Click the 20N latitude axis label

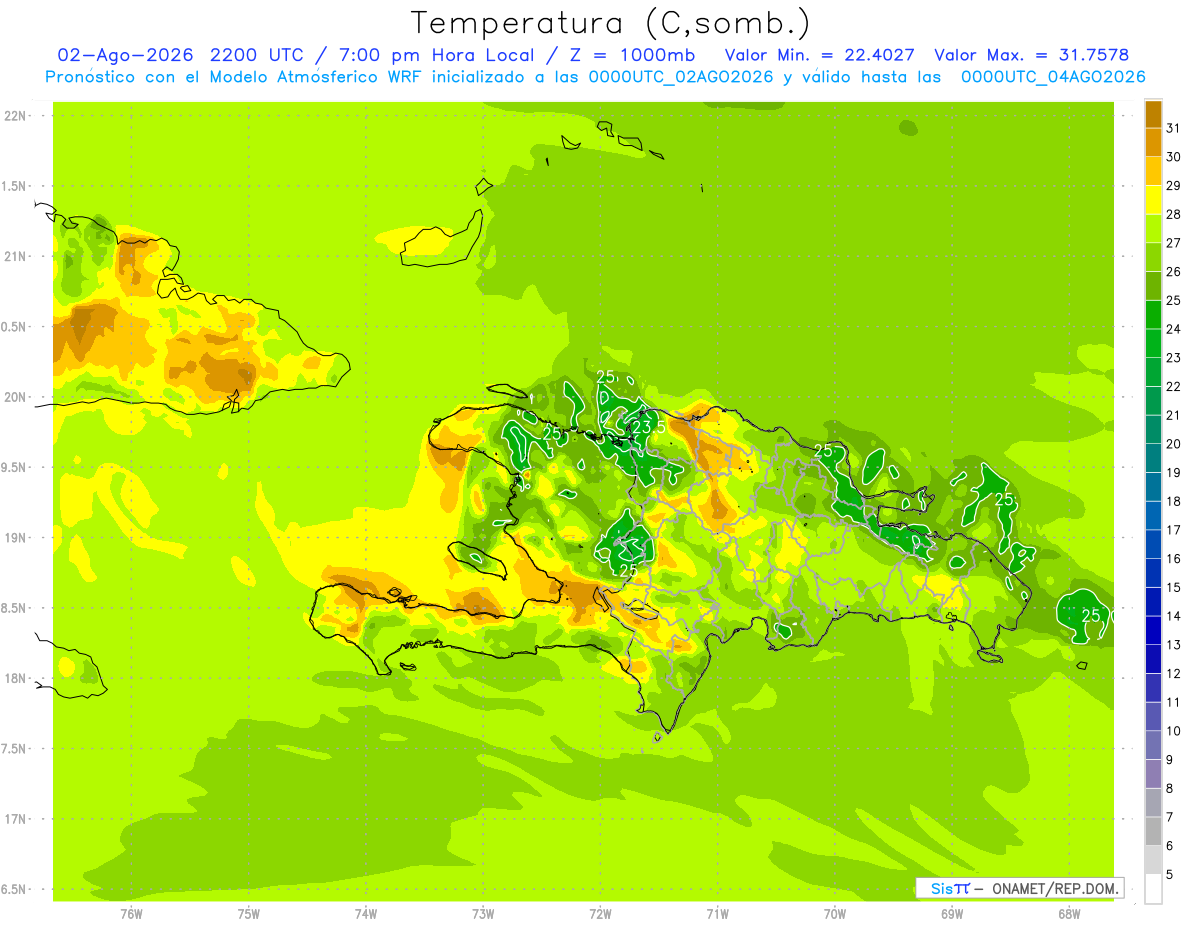click(15, 397)
